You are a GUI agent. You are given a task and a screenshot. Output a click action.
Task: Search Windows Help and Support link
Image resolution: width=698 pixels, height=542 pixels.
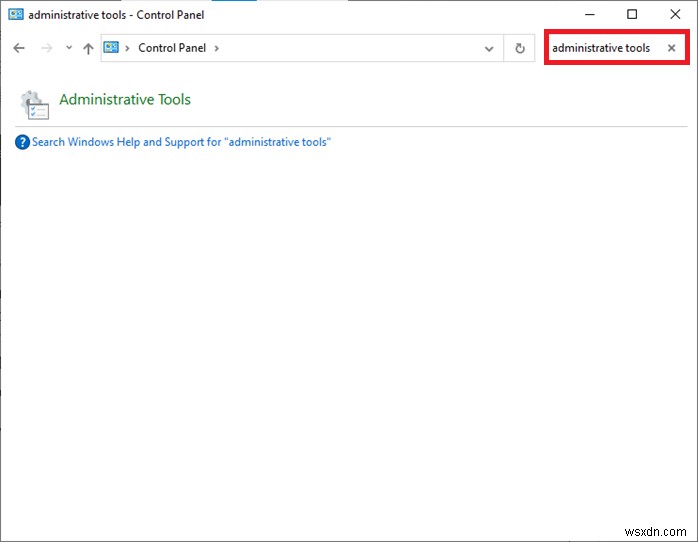(x=181, y=142)
